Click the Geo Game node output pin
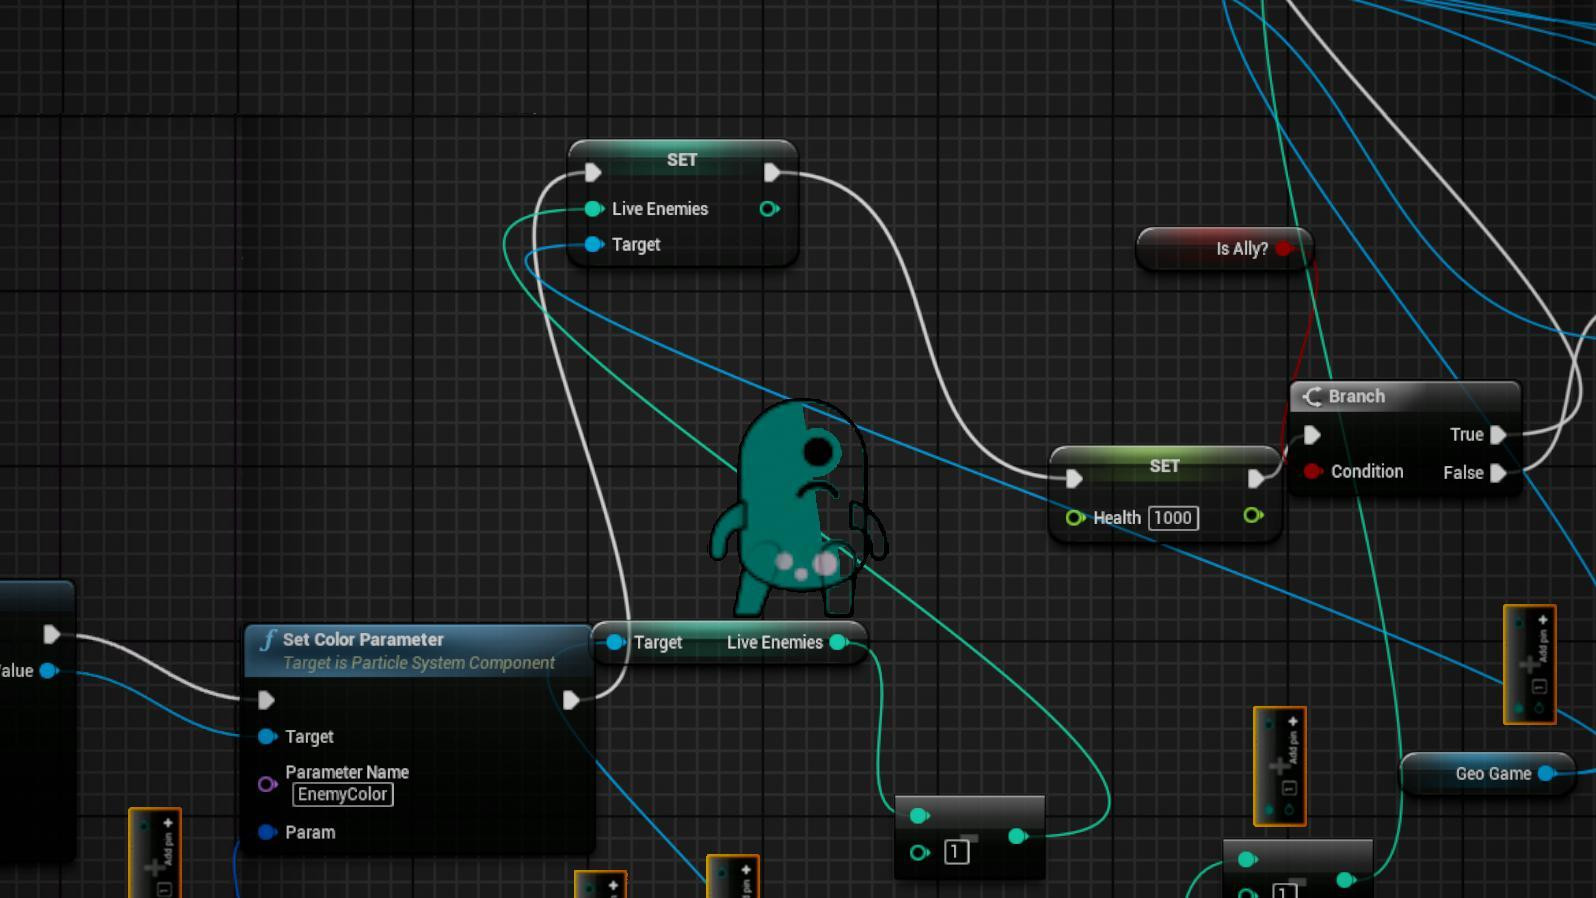Screen dimensions: 1596x898 tap(1546, 773)
